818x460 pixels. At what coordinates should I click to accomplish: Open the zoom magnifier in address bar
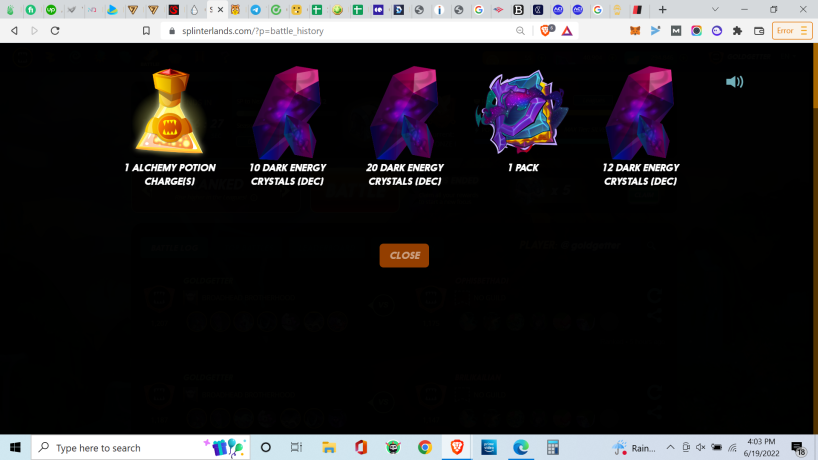(x=520, y=31)
